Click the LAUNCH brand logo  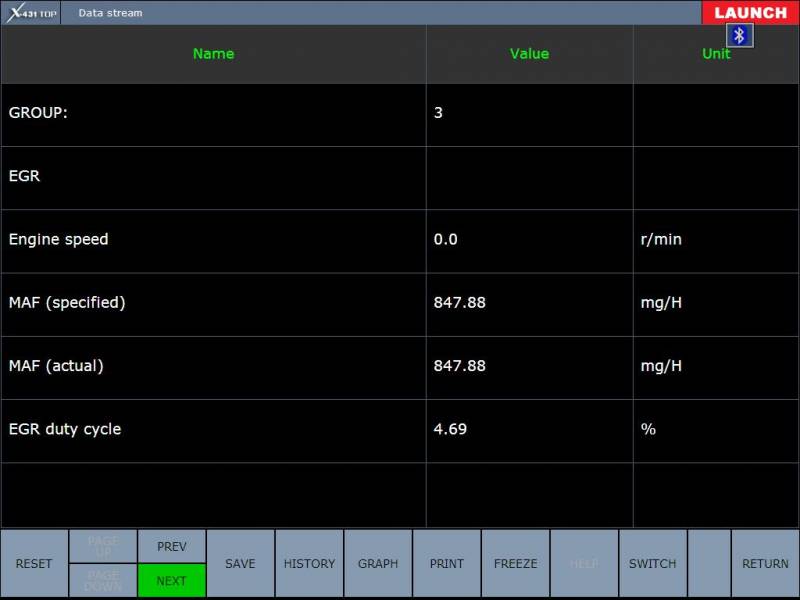(x=750, y=13)
